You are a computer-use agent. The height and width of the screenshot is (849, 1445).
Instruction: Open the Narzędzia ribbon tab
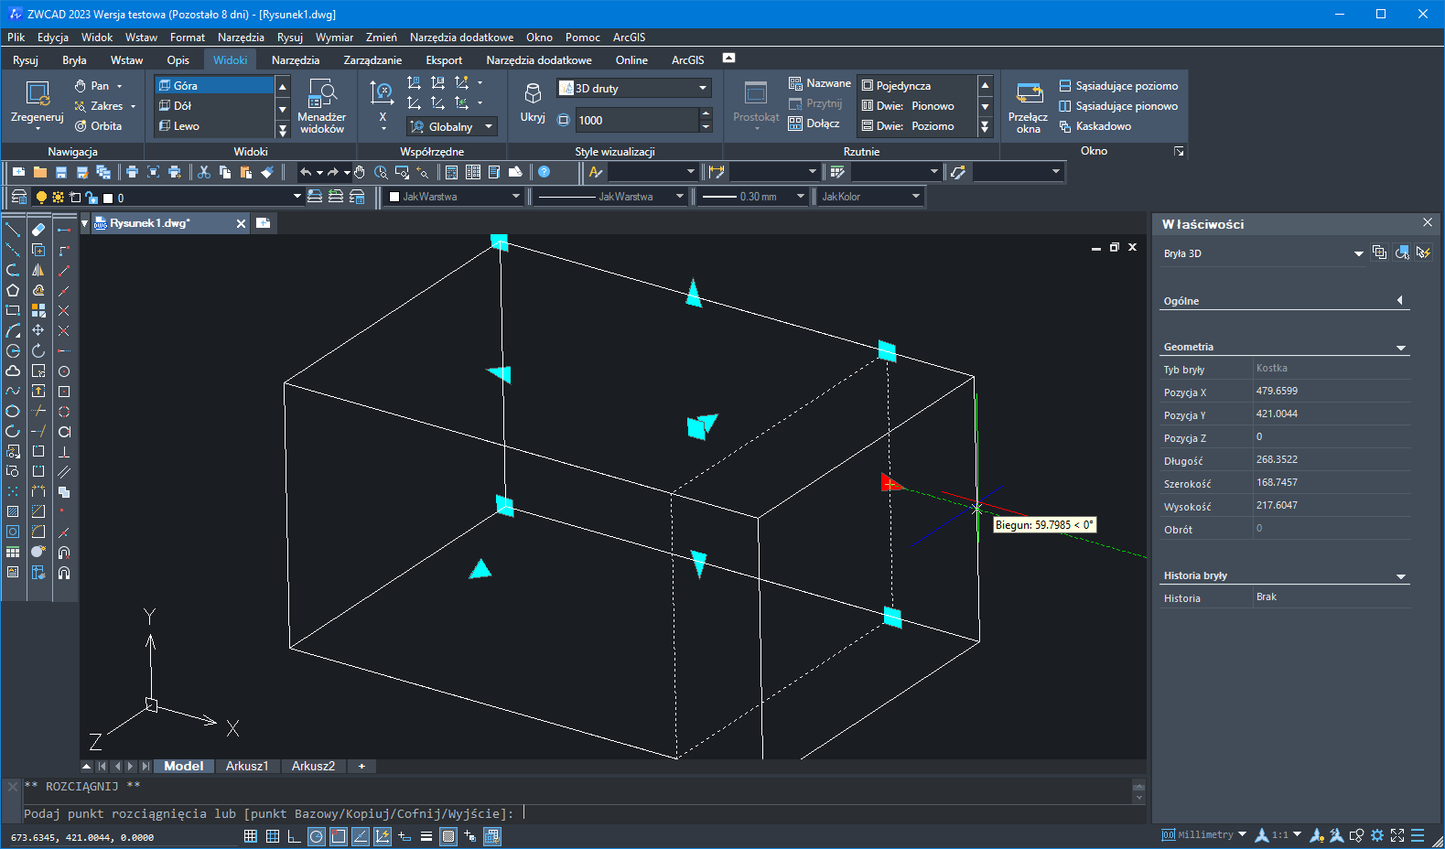tap(295, 60)
